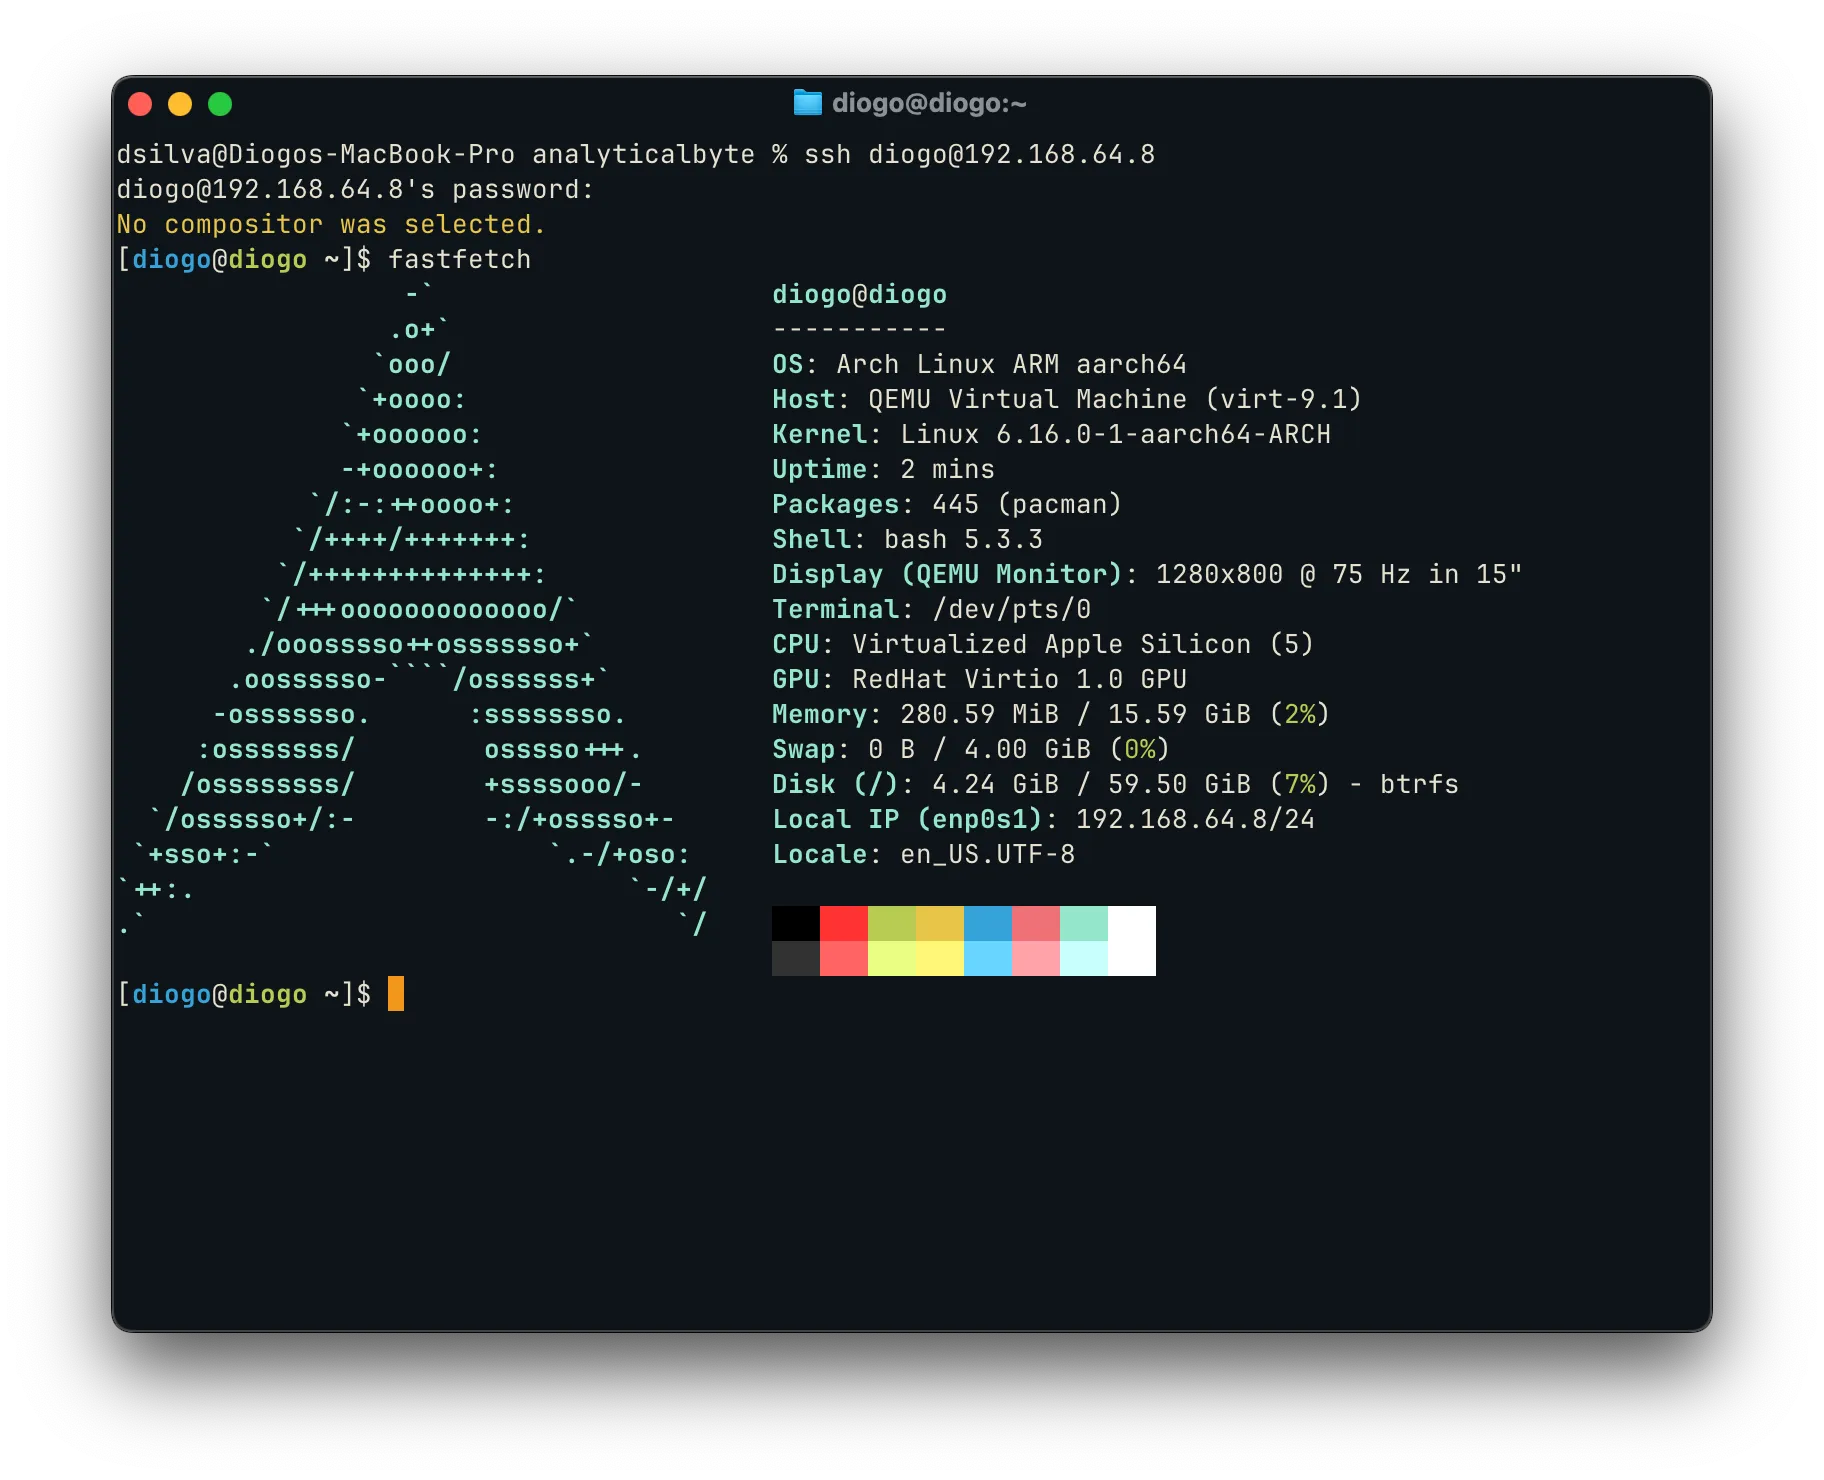The height and width of the screenshot is (1480, 1824).
Task: Click the ssh diogo@192.168.64.8 command text
Action: (x=980, y=155)
